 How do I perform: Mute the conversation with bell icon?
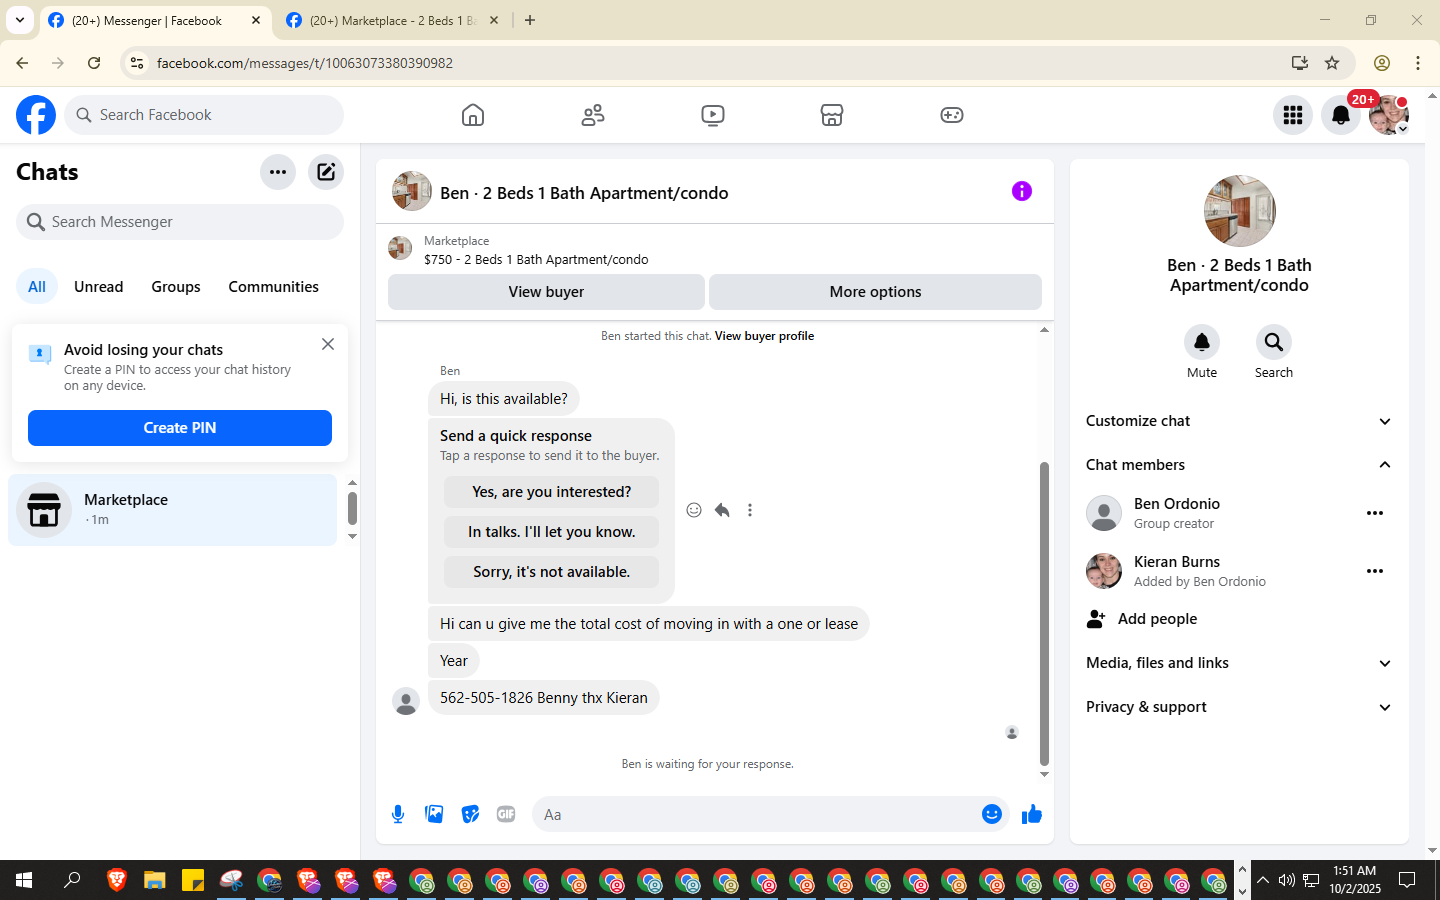click(1202, 342)
